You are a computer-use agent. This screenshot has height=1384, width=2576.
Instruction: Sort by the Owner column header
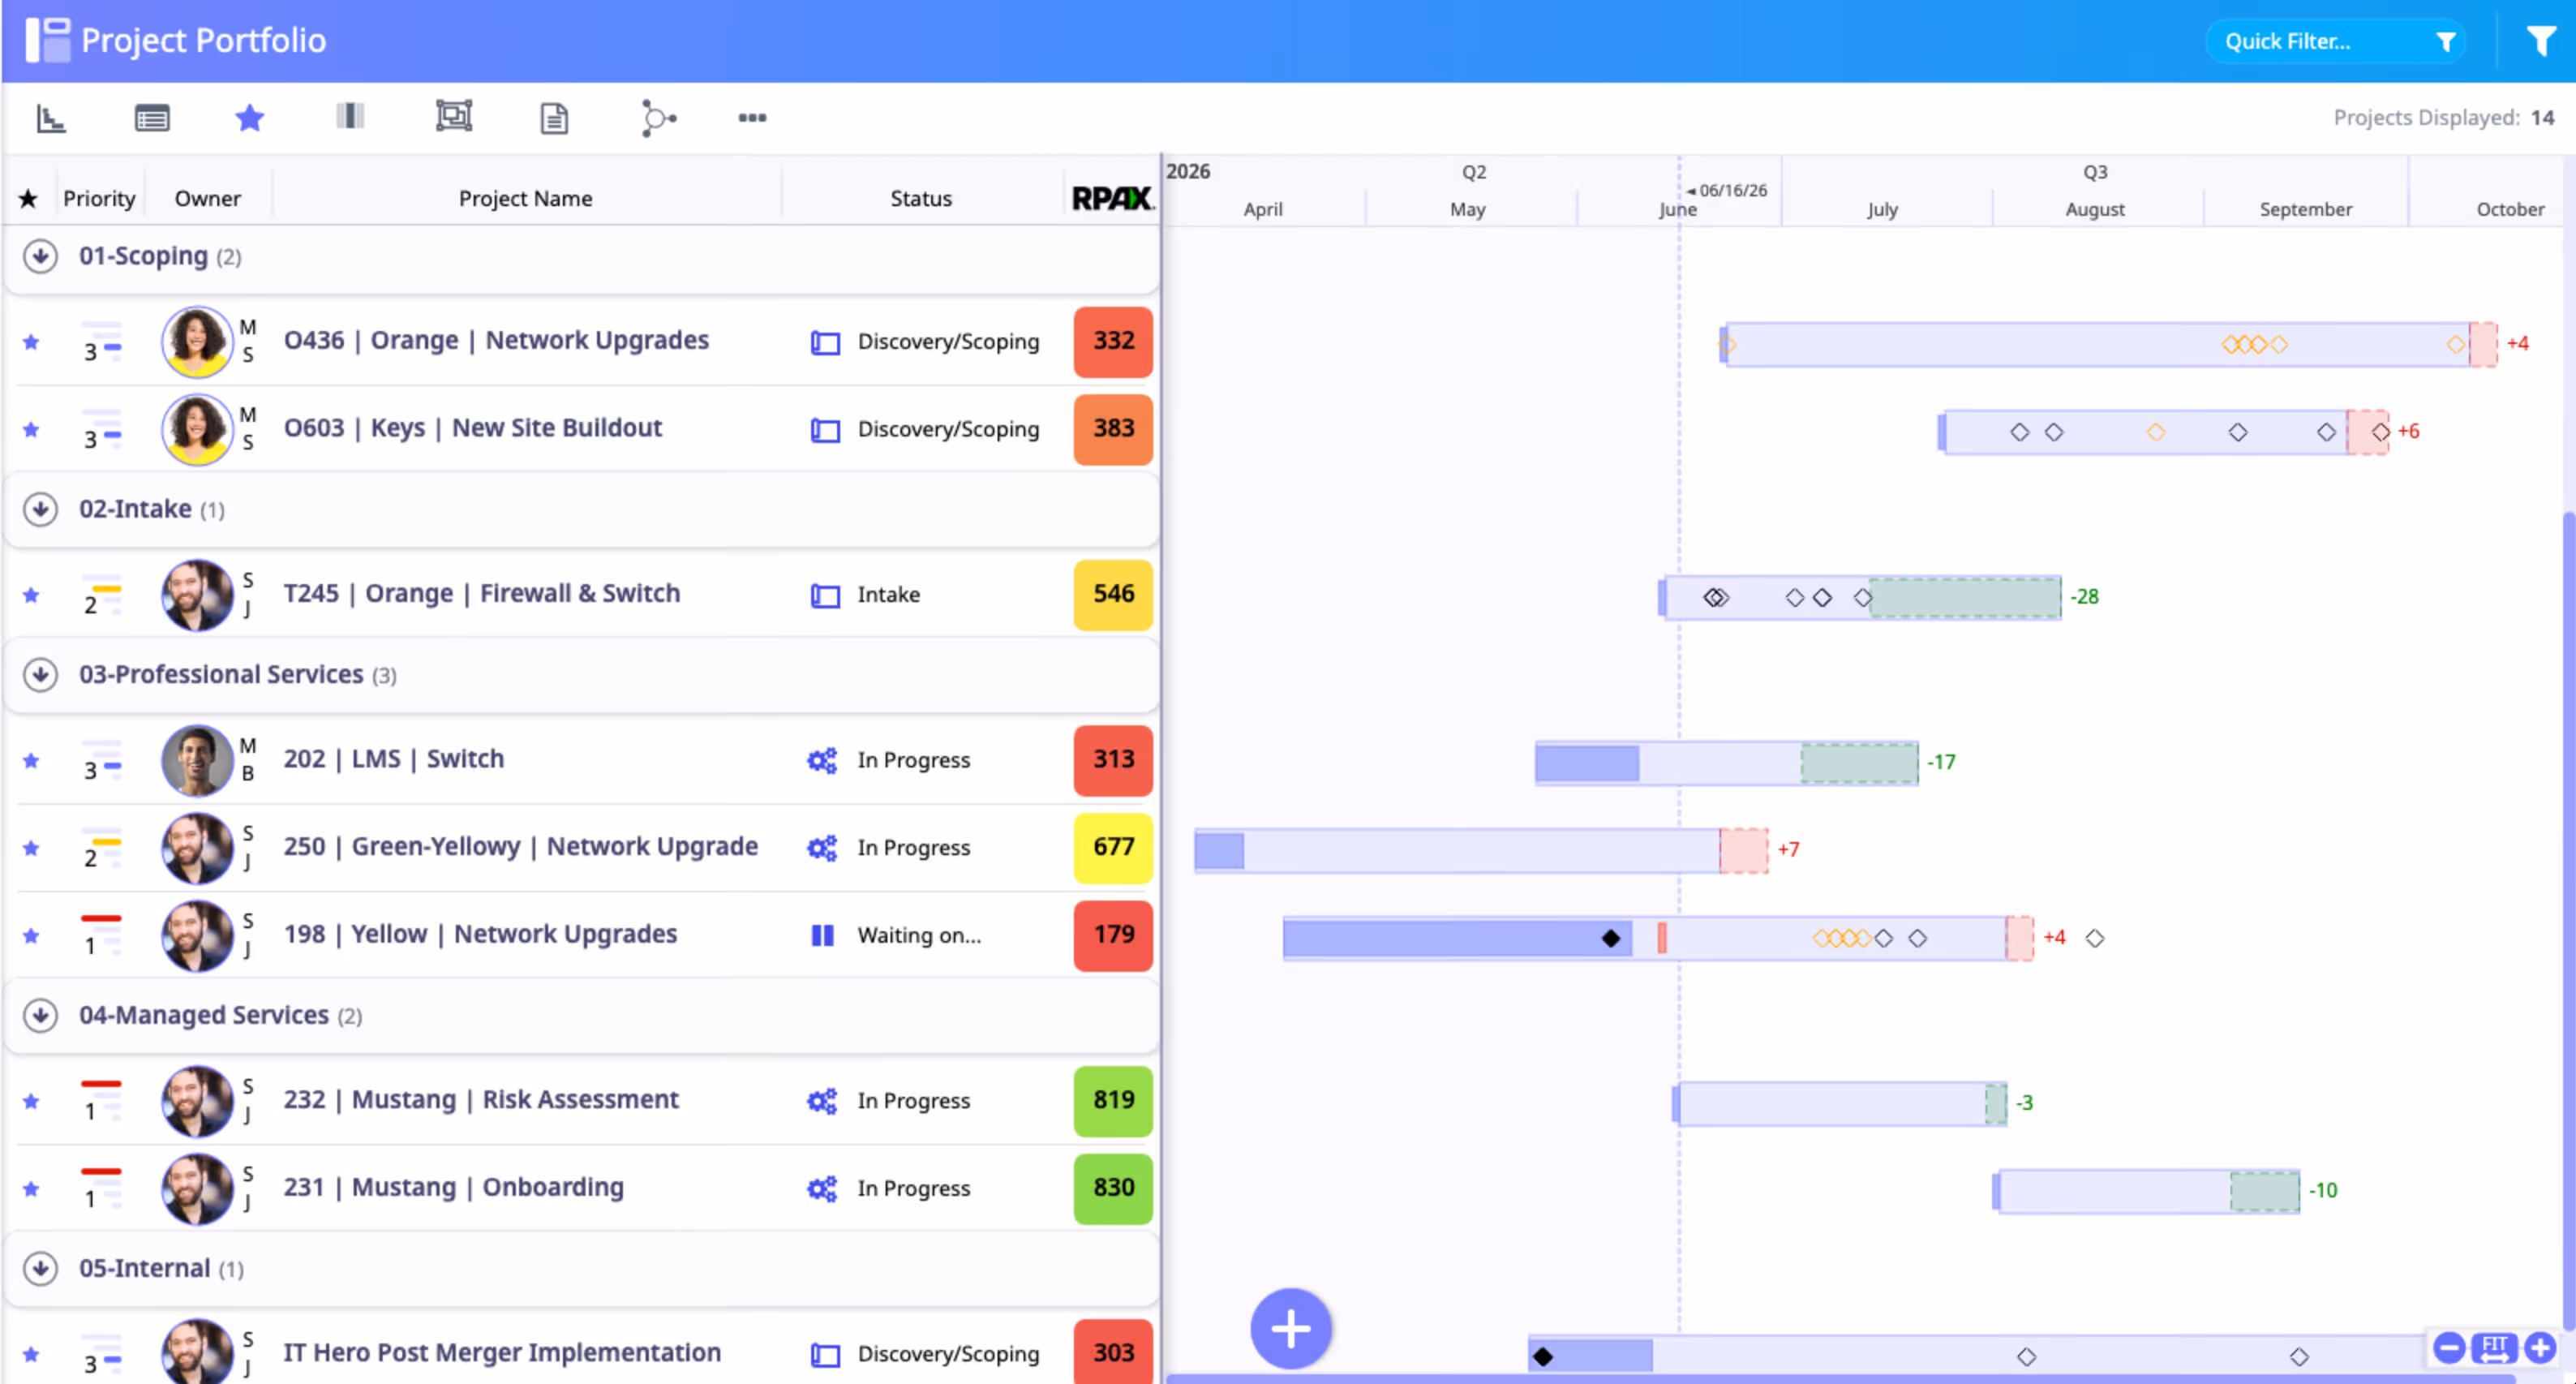(x=208, y=198)
